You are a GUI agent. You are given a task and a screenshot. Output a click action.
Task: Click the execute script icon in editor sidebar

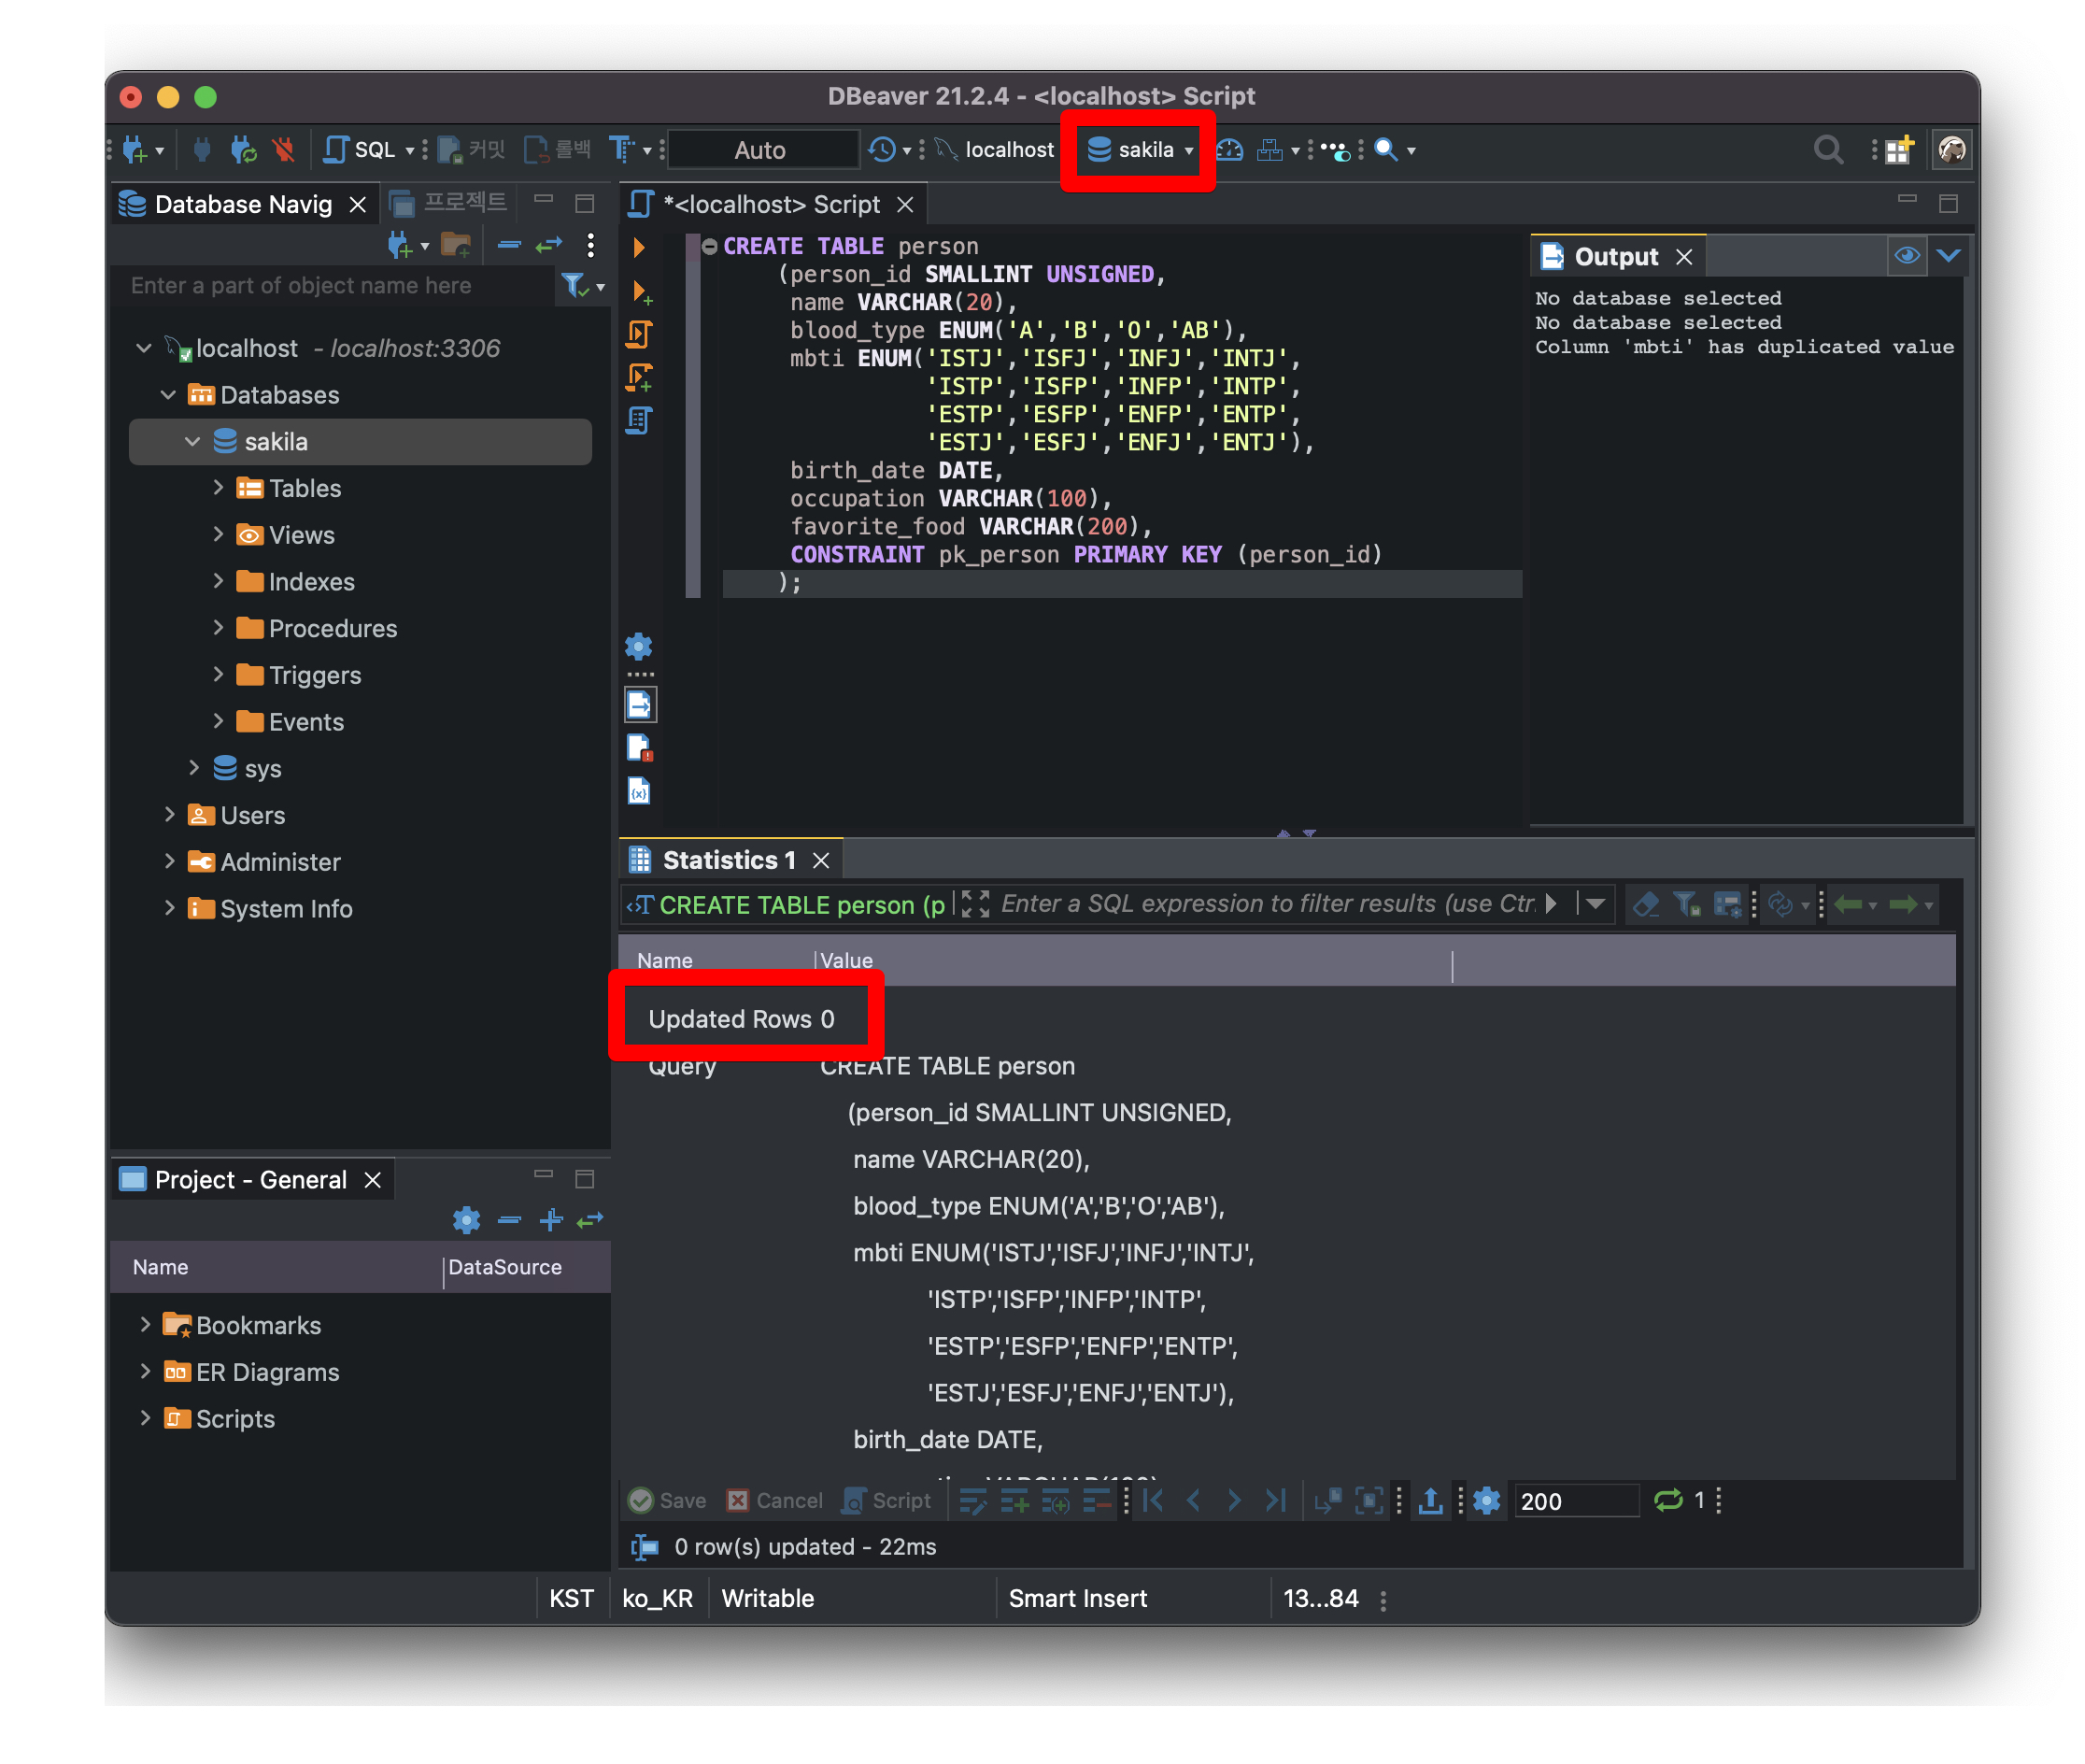click(638, 333)
